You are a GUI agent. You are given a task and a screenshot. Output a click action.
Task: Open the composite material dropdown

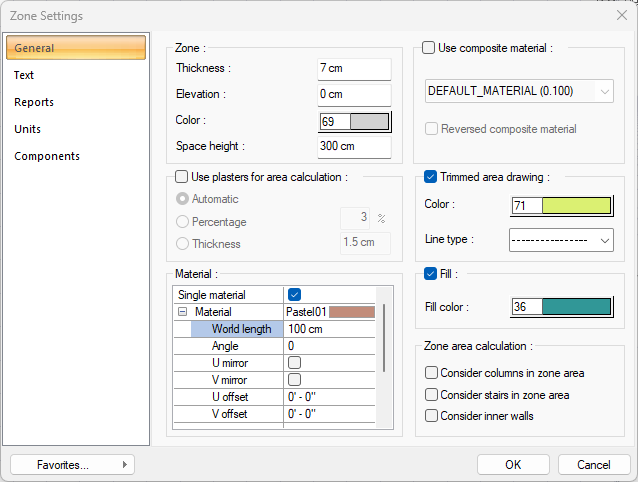[x=519, y=92]
